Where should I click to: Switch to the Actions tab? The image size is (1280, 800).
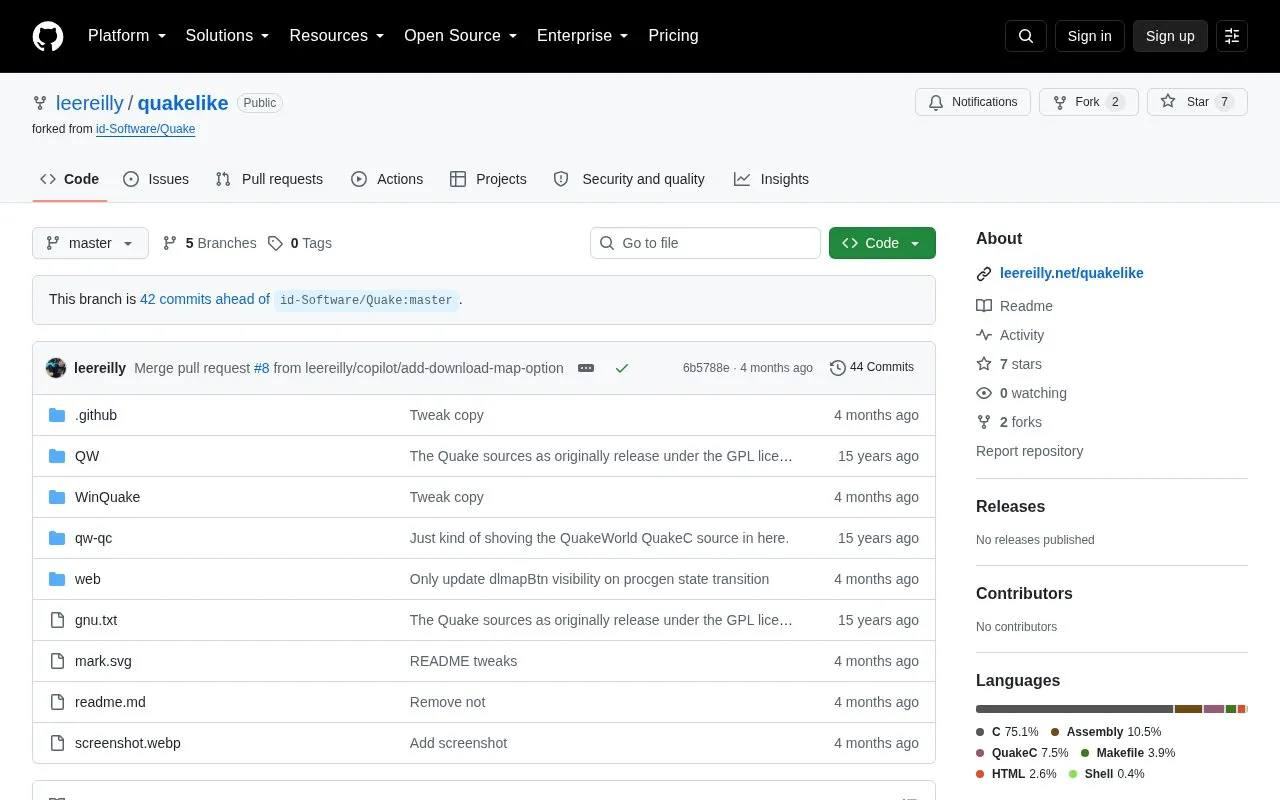click(x=387, y=179)
